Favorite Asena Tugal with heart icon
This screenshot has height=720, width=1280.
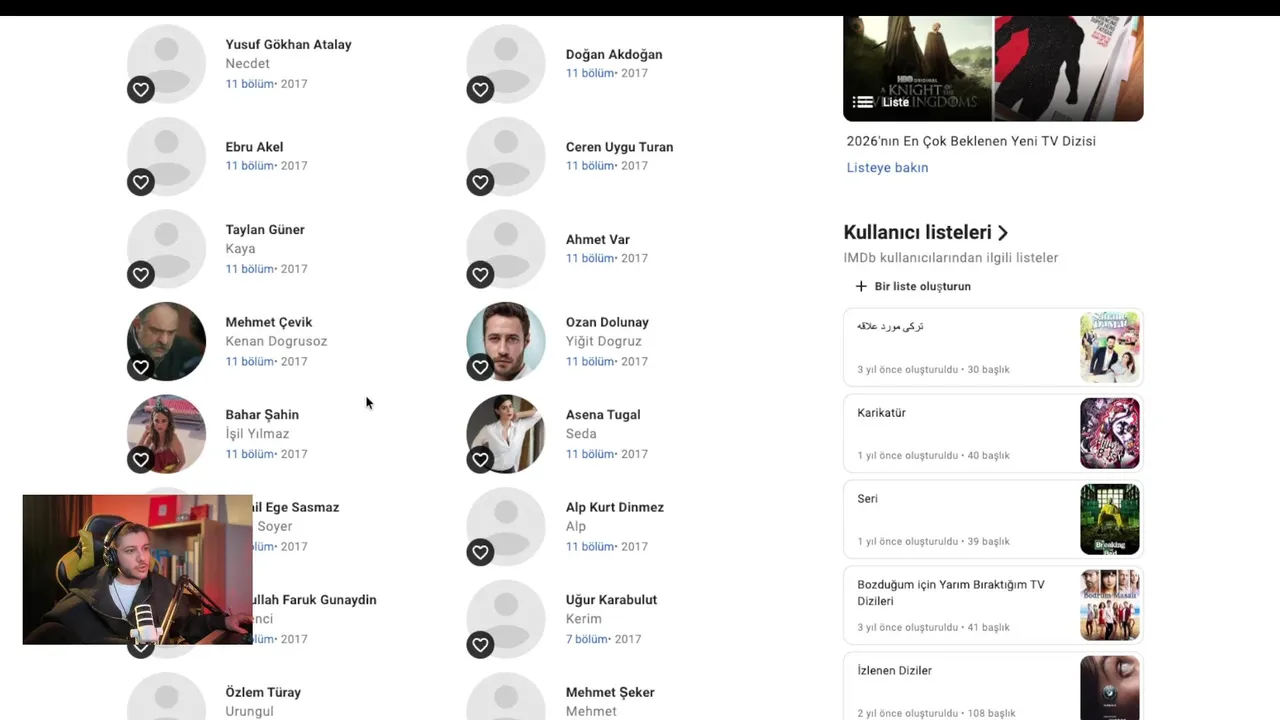[481, 460]
